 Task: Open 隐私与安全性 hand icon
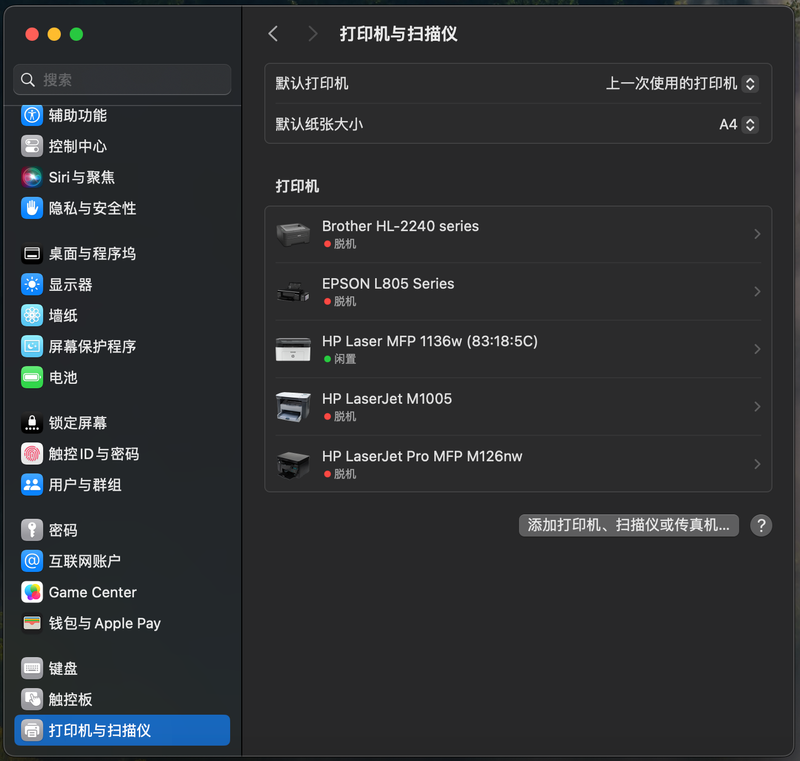pyautogui.click(x=32, y=208)
